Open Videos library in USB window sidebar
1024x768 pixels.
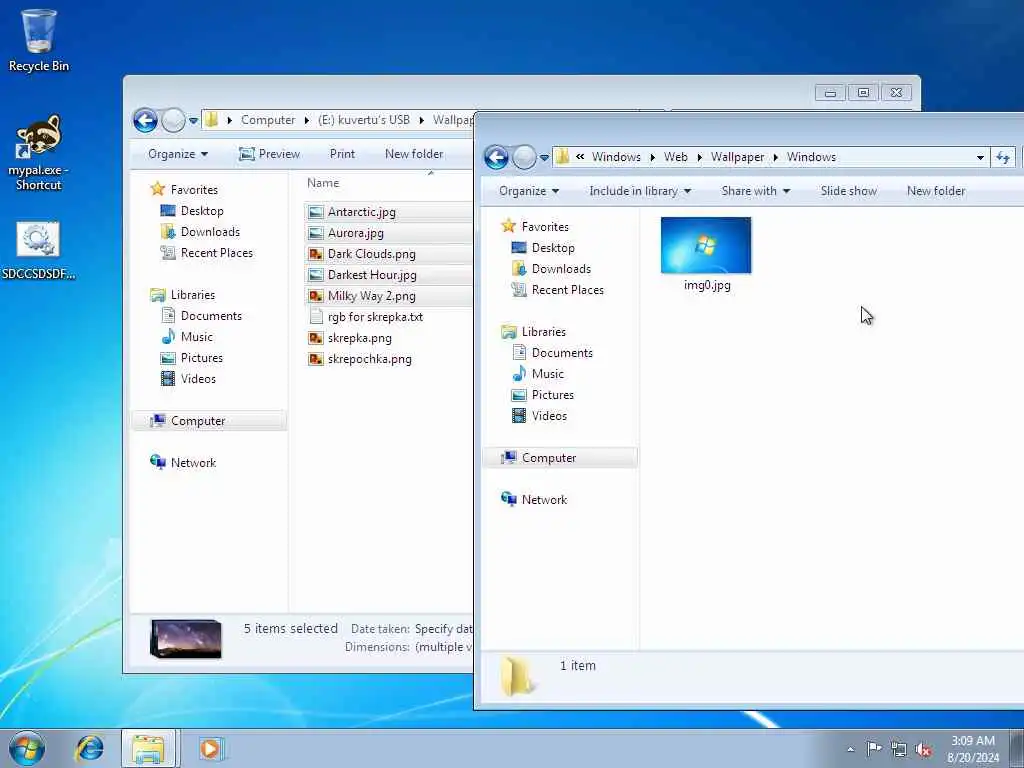click(198, 379)
